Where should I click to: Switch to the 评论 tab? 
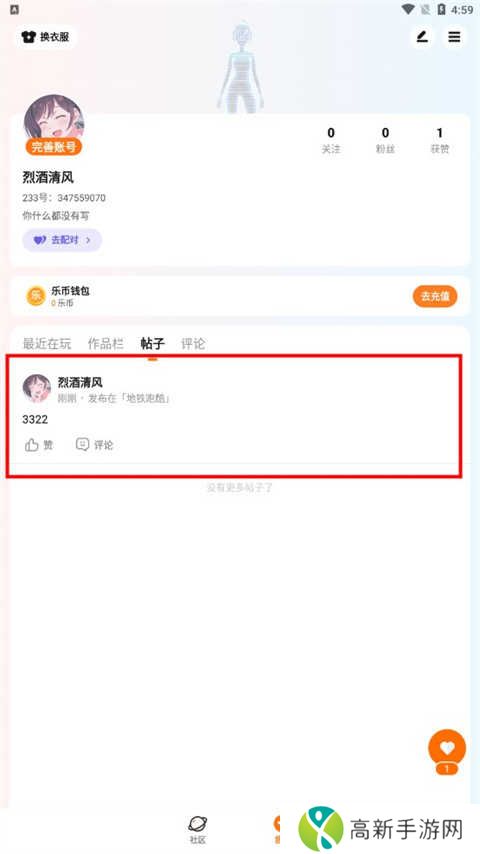[193, 344]
